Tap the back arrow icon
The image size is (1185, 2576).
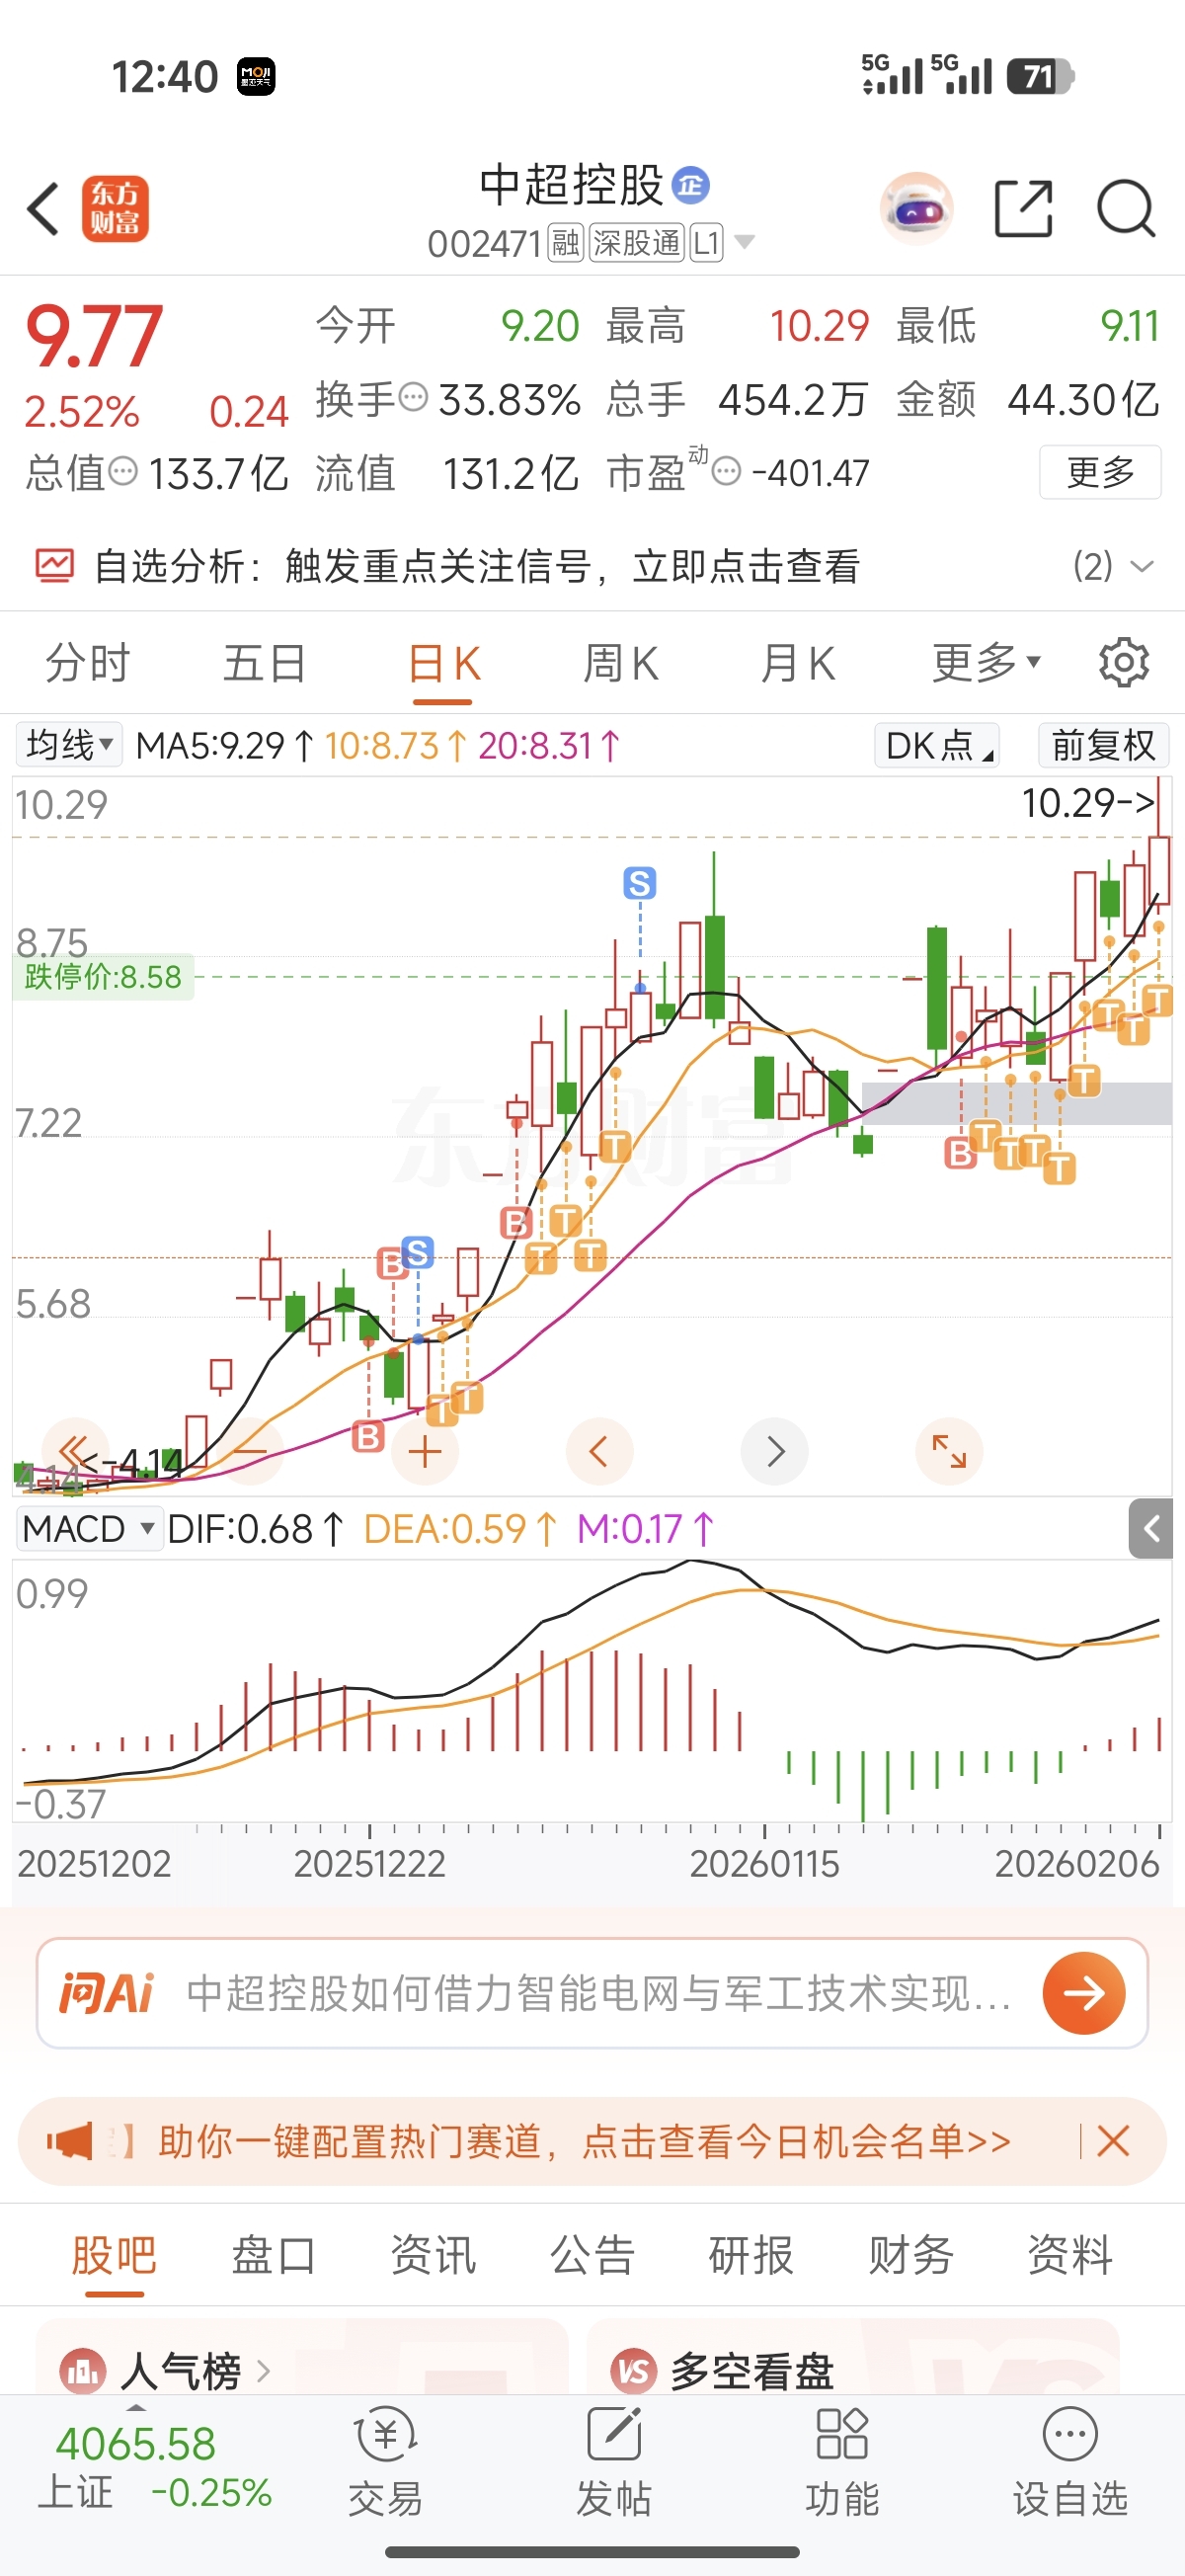[43, 208]
